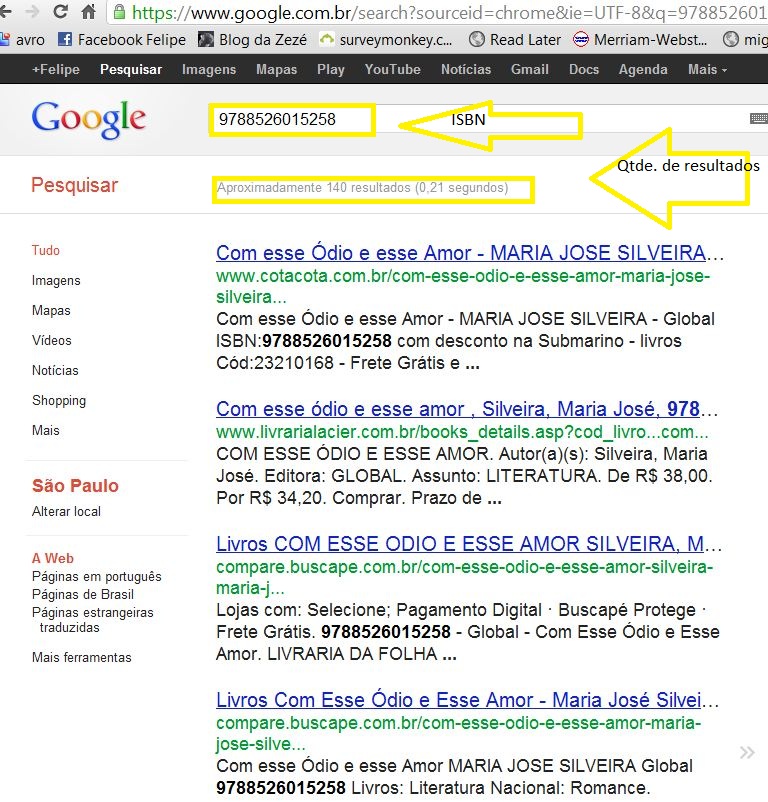Reload the page with browser refresh icon

click(x=60, y=11)
